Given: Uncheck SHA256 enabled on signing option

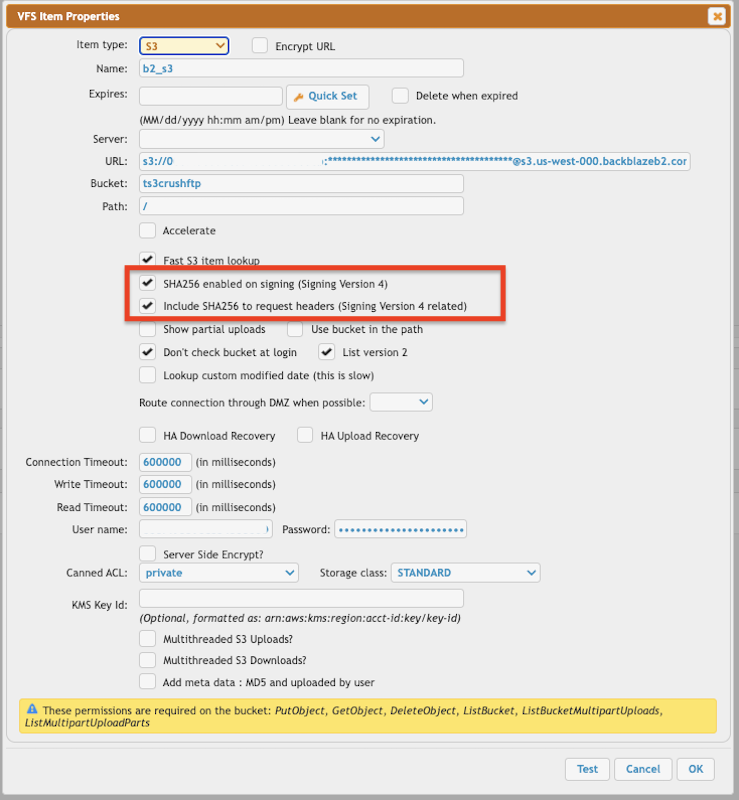Looking at the screenshot, I should [x=148, y=284].
